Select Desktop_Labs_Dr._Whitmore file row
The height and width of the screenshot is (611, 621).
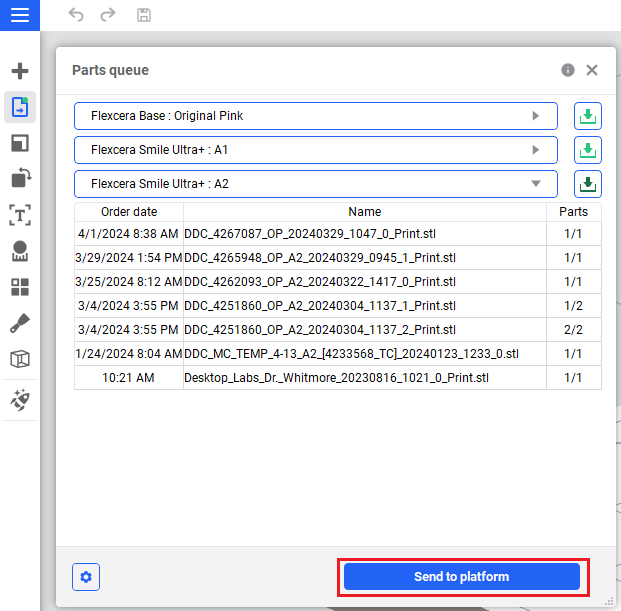(338, 378)
